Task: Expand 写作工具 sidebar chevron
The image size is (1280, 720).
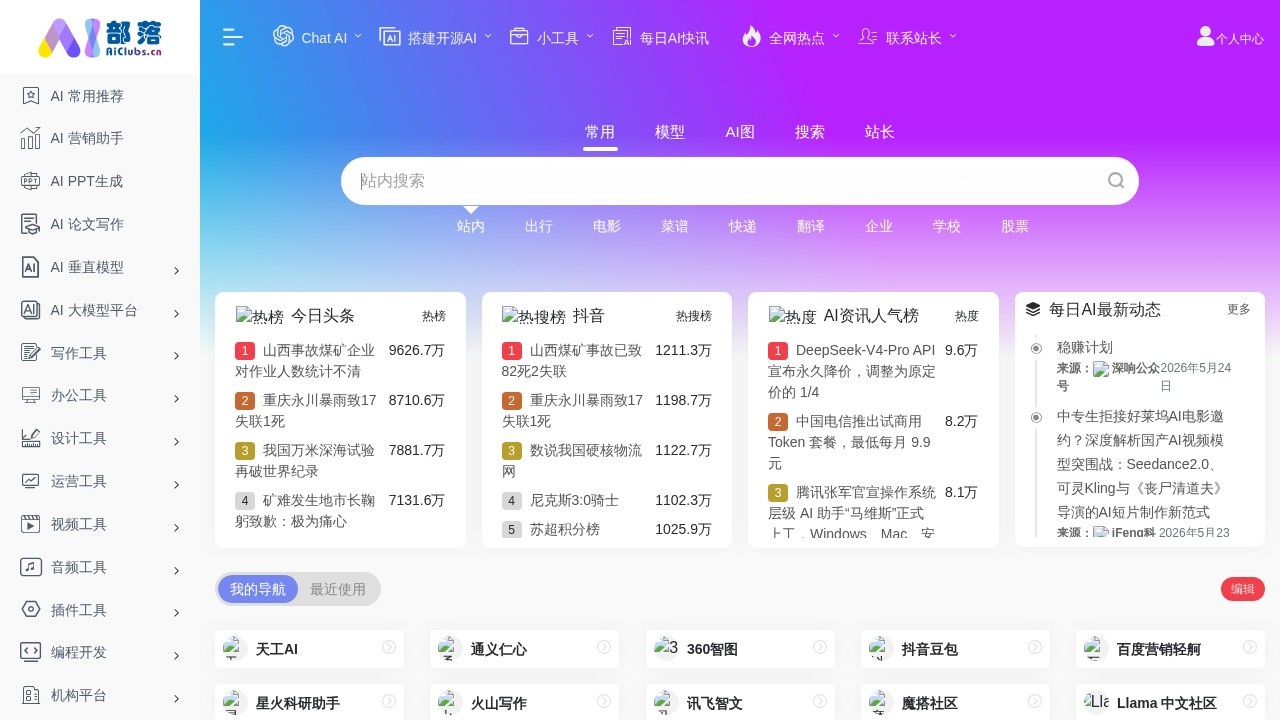Action: 176,356
